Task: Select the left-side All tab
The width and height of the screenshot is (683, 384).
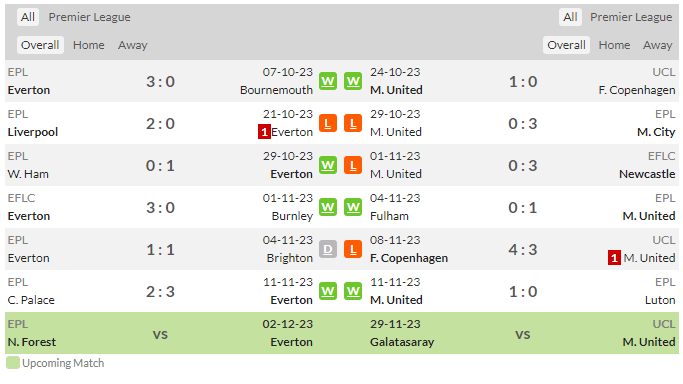Action: [28, 17]
